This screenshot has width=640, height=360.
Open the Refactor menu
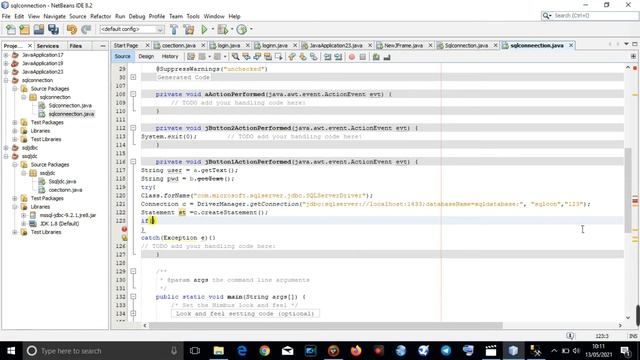100,16
